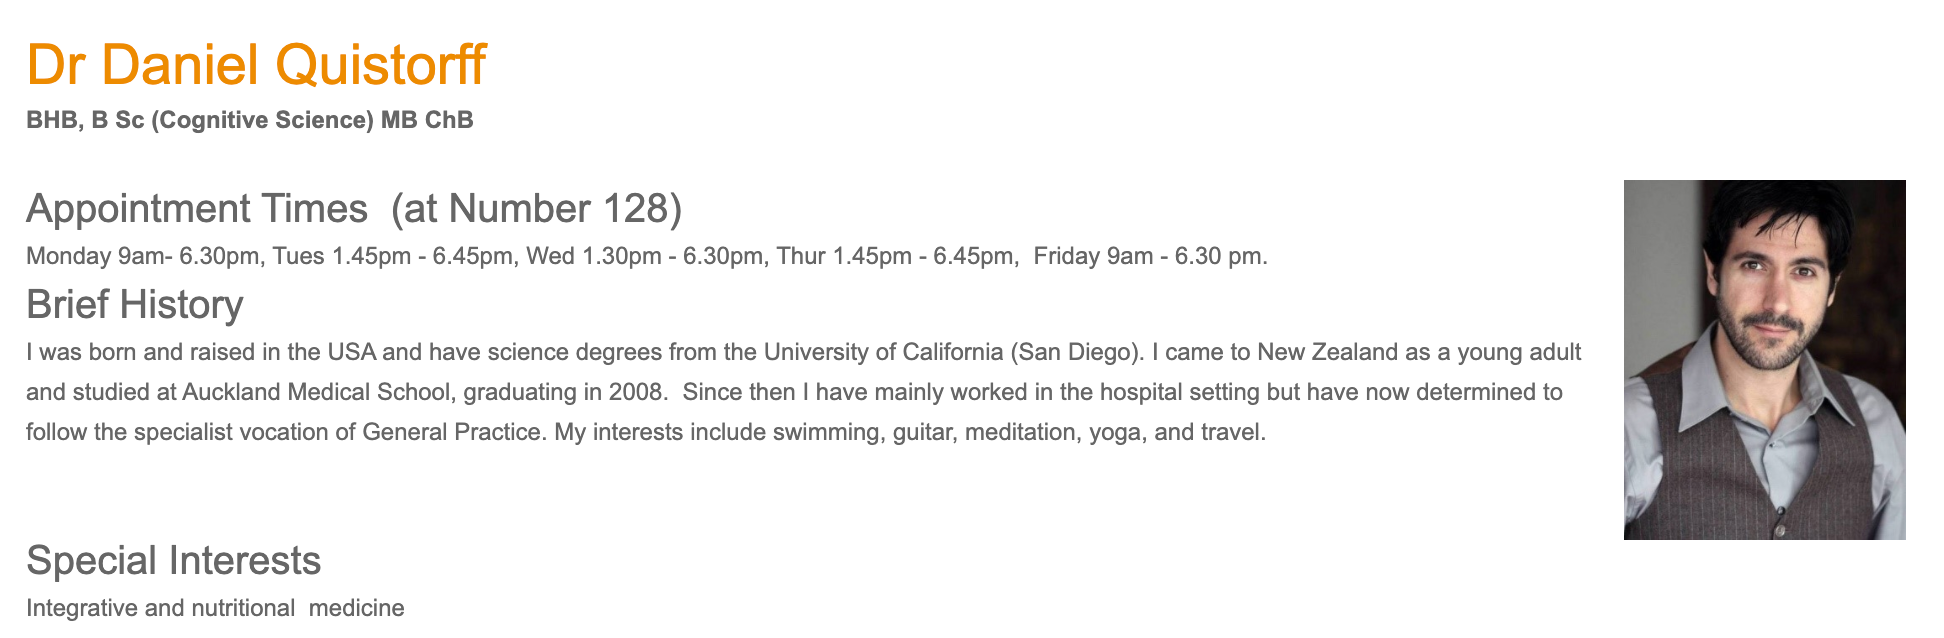
Task: Click the Special Interests heading
Action: click(174, 560)
